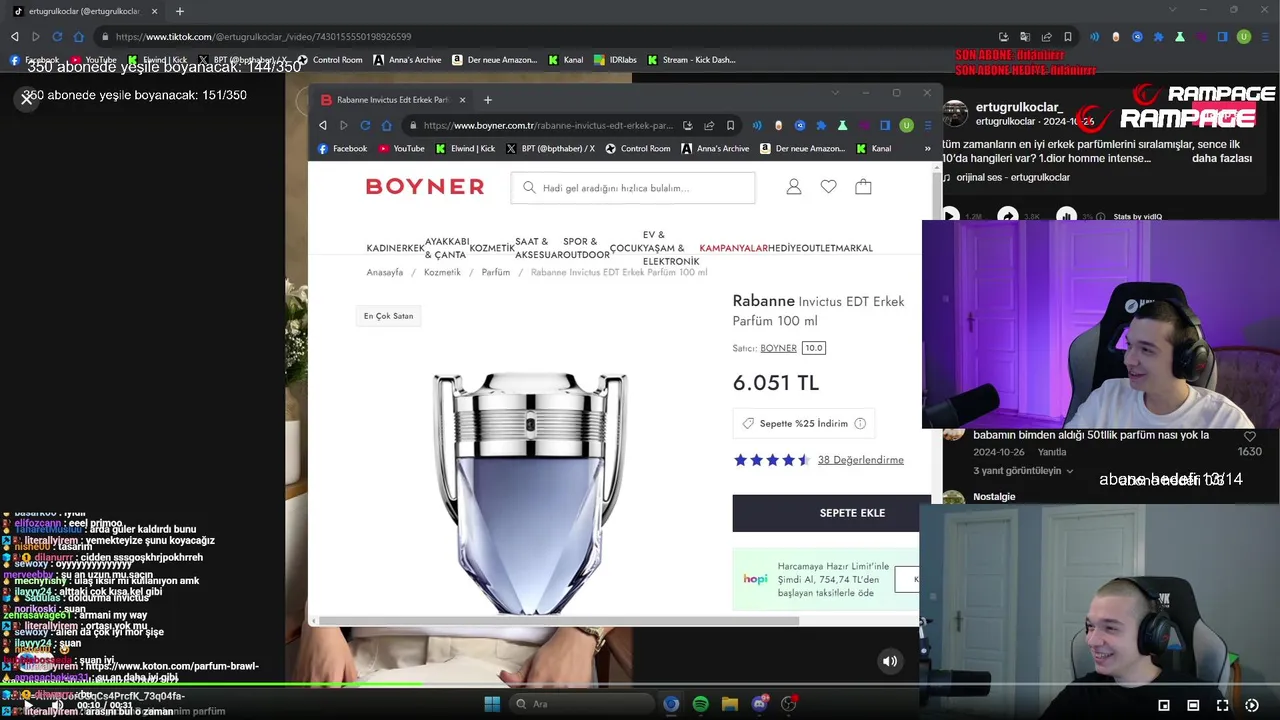Open BOYNER seller link
The image size is (1280, 720).
point(778,348)
